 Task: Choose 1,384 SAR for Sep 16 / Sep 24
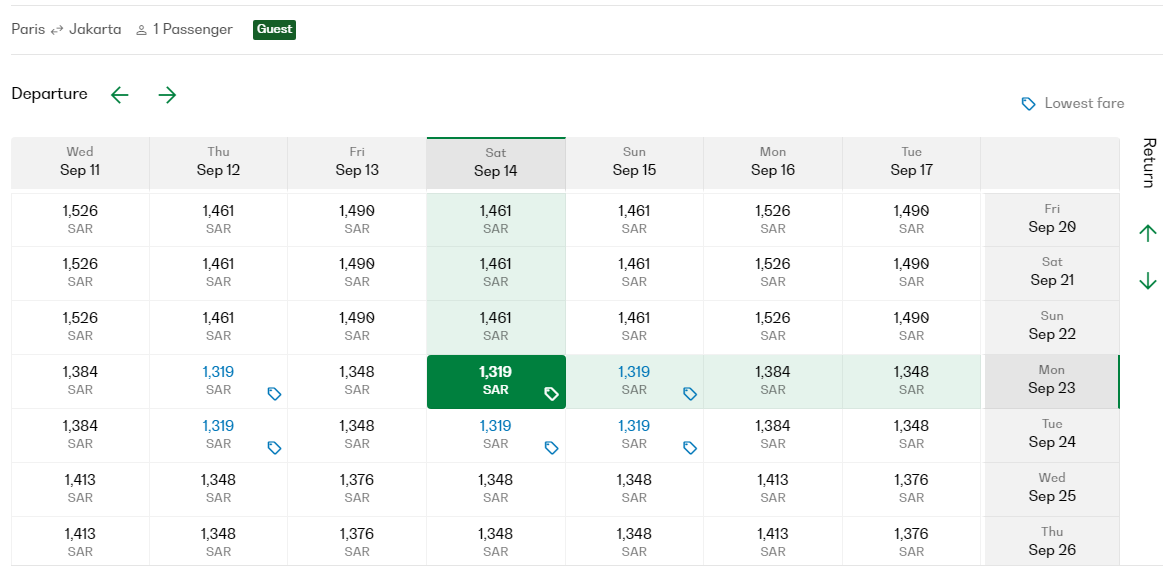pyautogui.click(x=773, y=435)
